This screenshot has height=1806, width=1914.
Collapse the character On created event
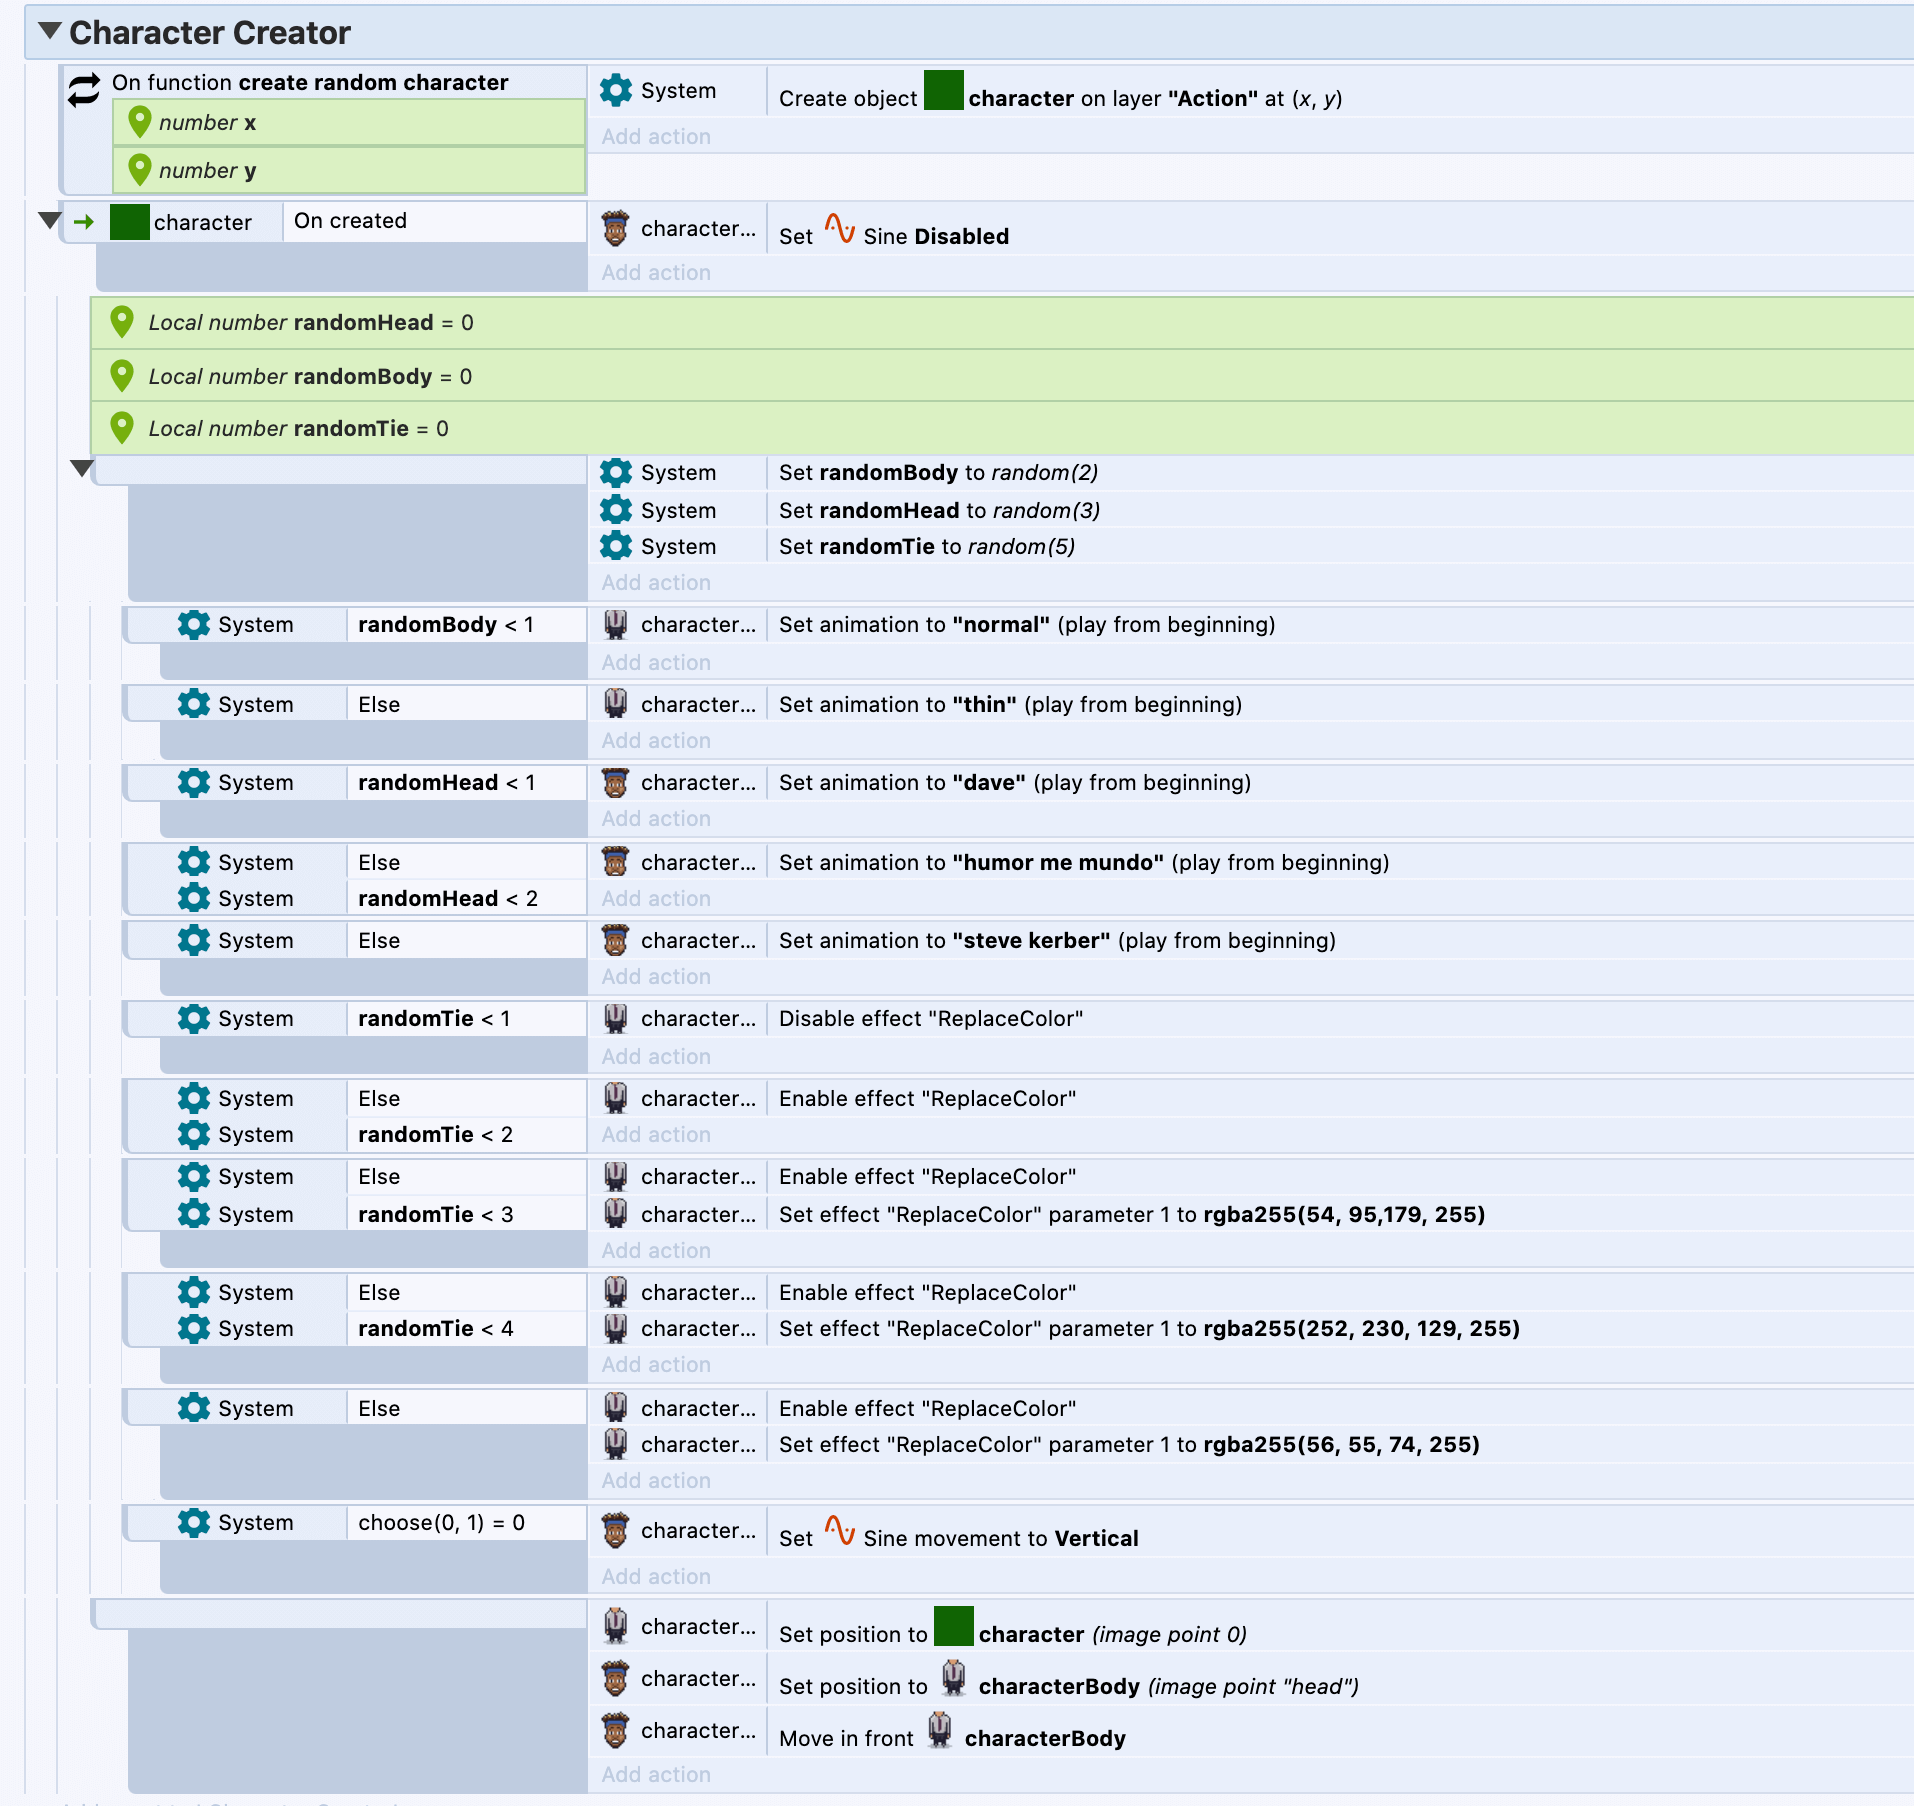[x=49, y=220]
